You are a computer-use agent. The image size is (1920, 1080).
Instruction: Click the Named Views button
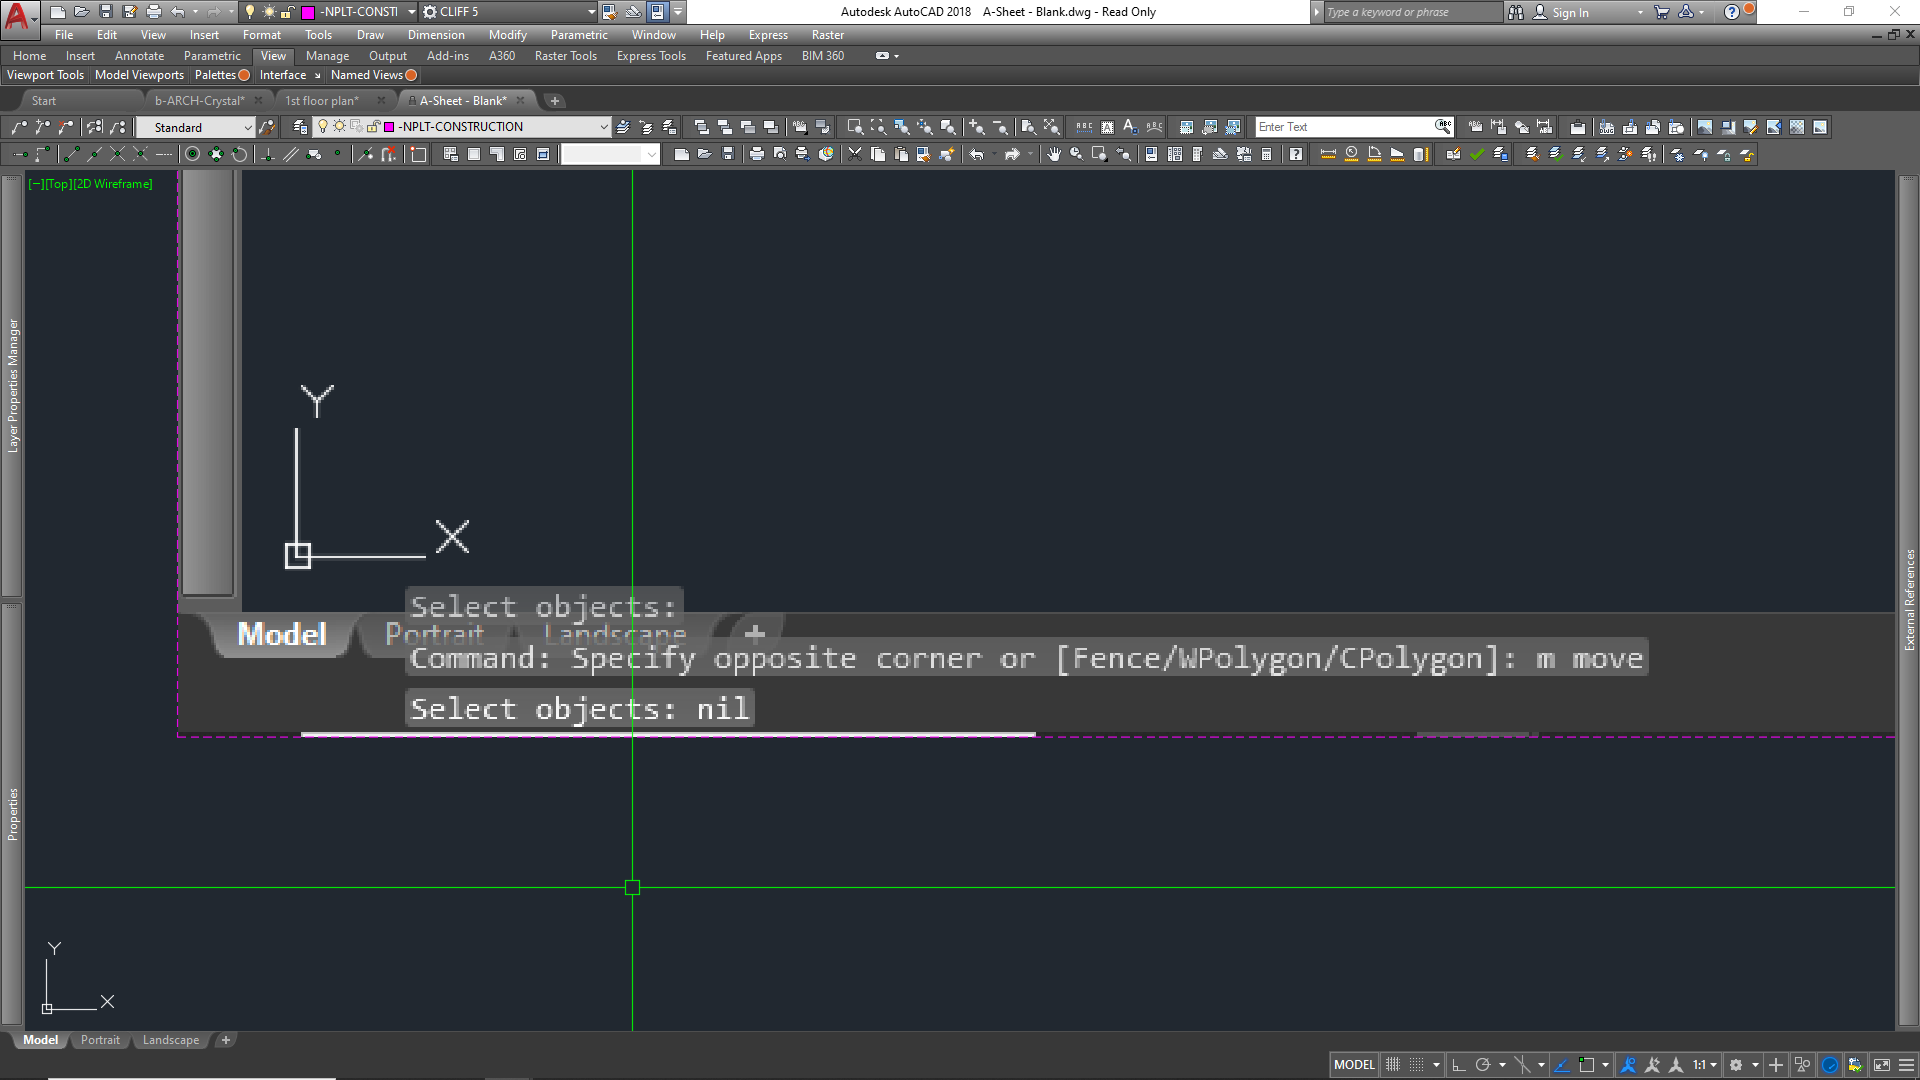(368, 74)
